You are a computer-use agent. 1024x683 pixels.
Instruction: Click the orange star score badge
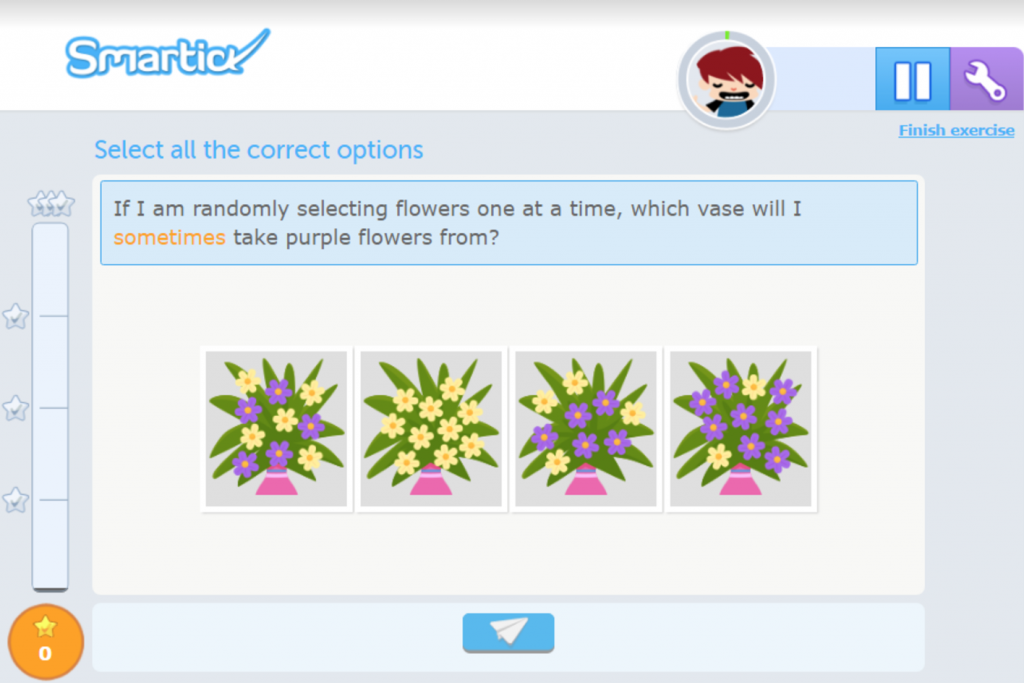(x=45, y=641)
